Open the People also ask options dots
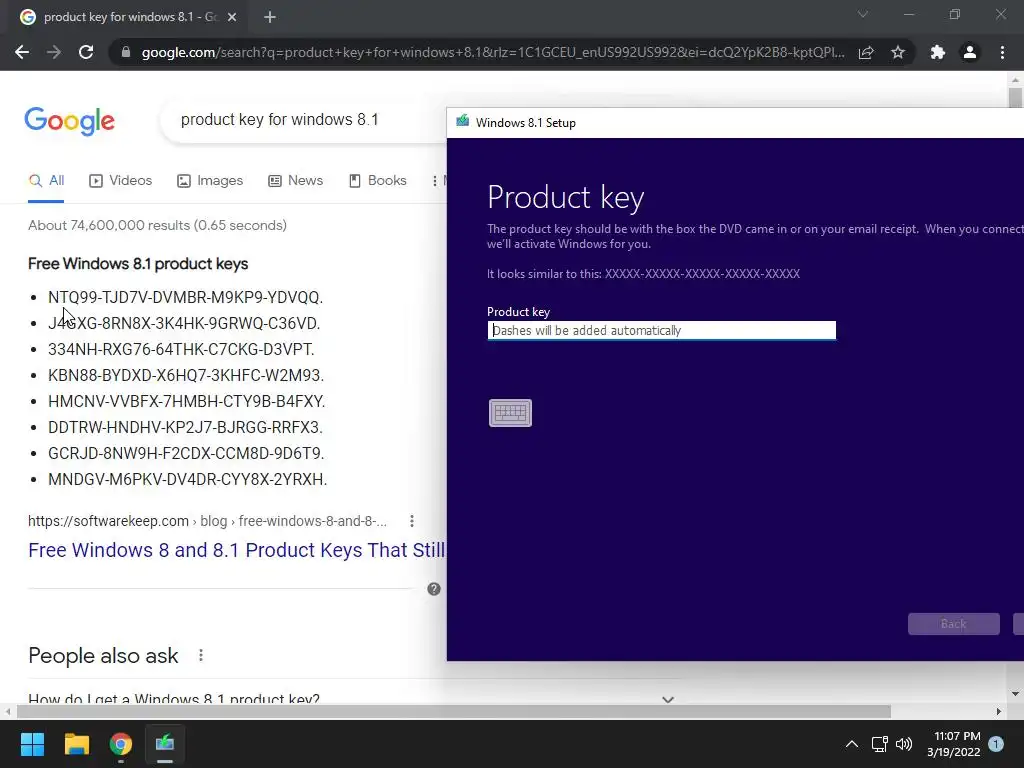1024x768 pixels. [200, 655]
